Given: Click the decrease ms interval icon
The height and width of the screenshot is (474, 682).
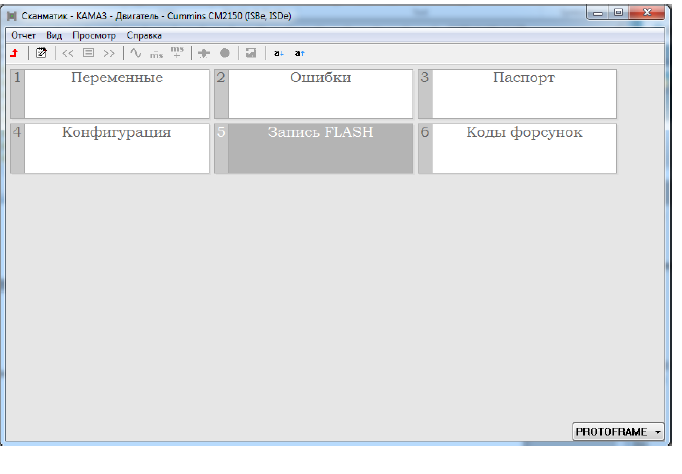Looking at the screenshot, I should point(156,54).
